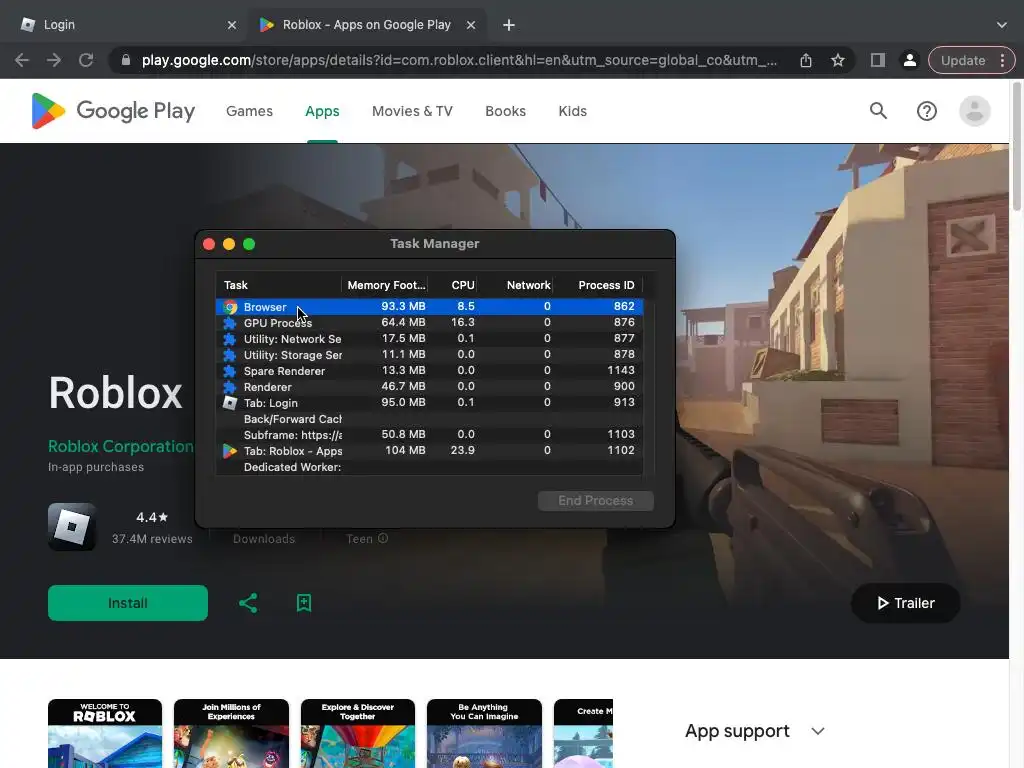Image resolution: width=1024 pixels, height=768 pixels.
Task: Sort by Task column header
Action: click(279, 285)
